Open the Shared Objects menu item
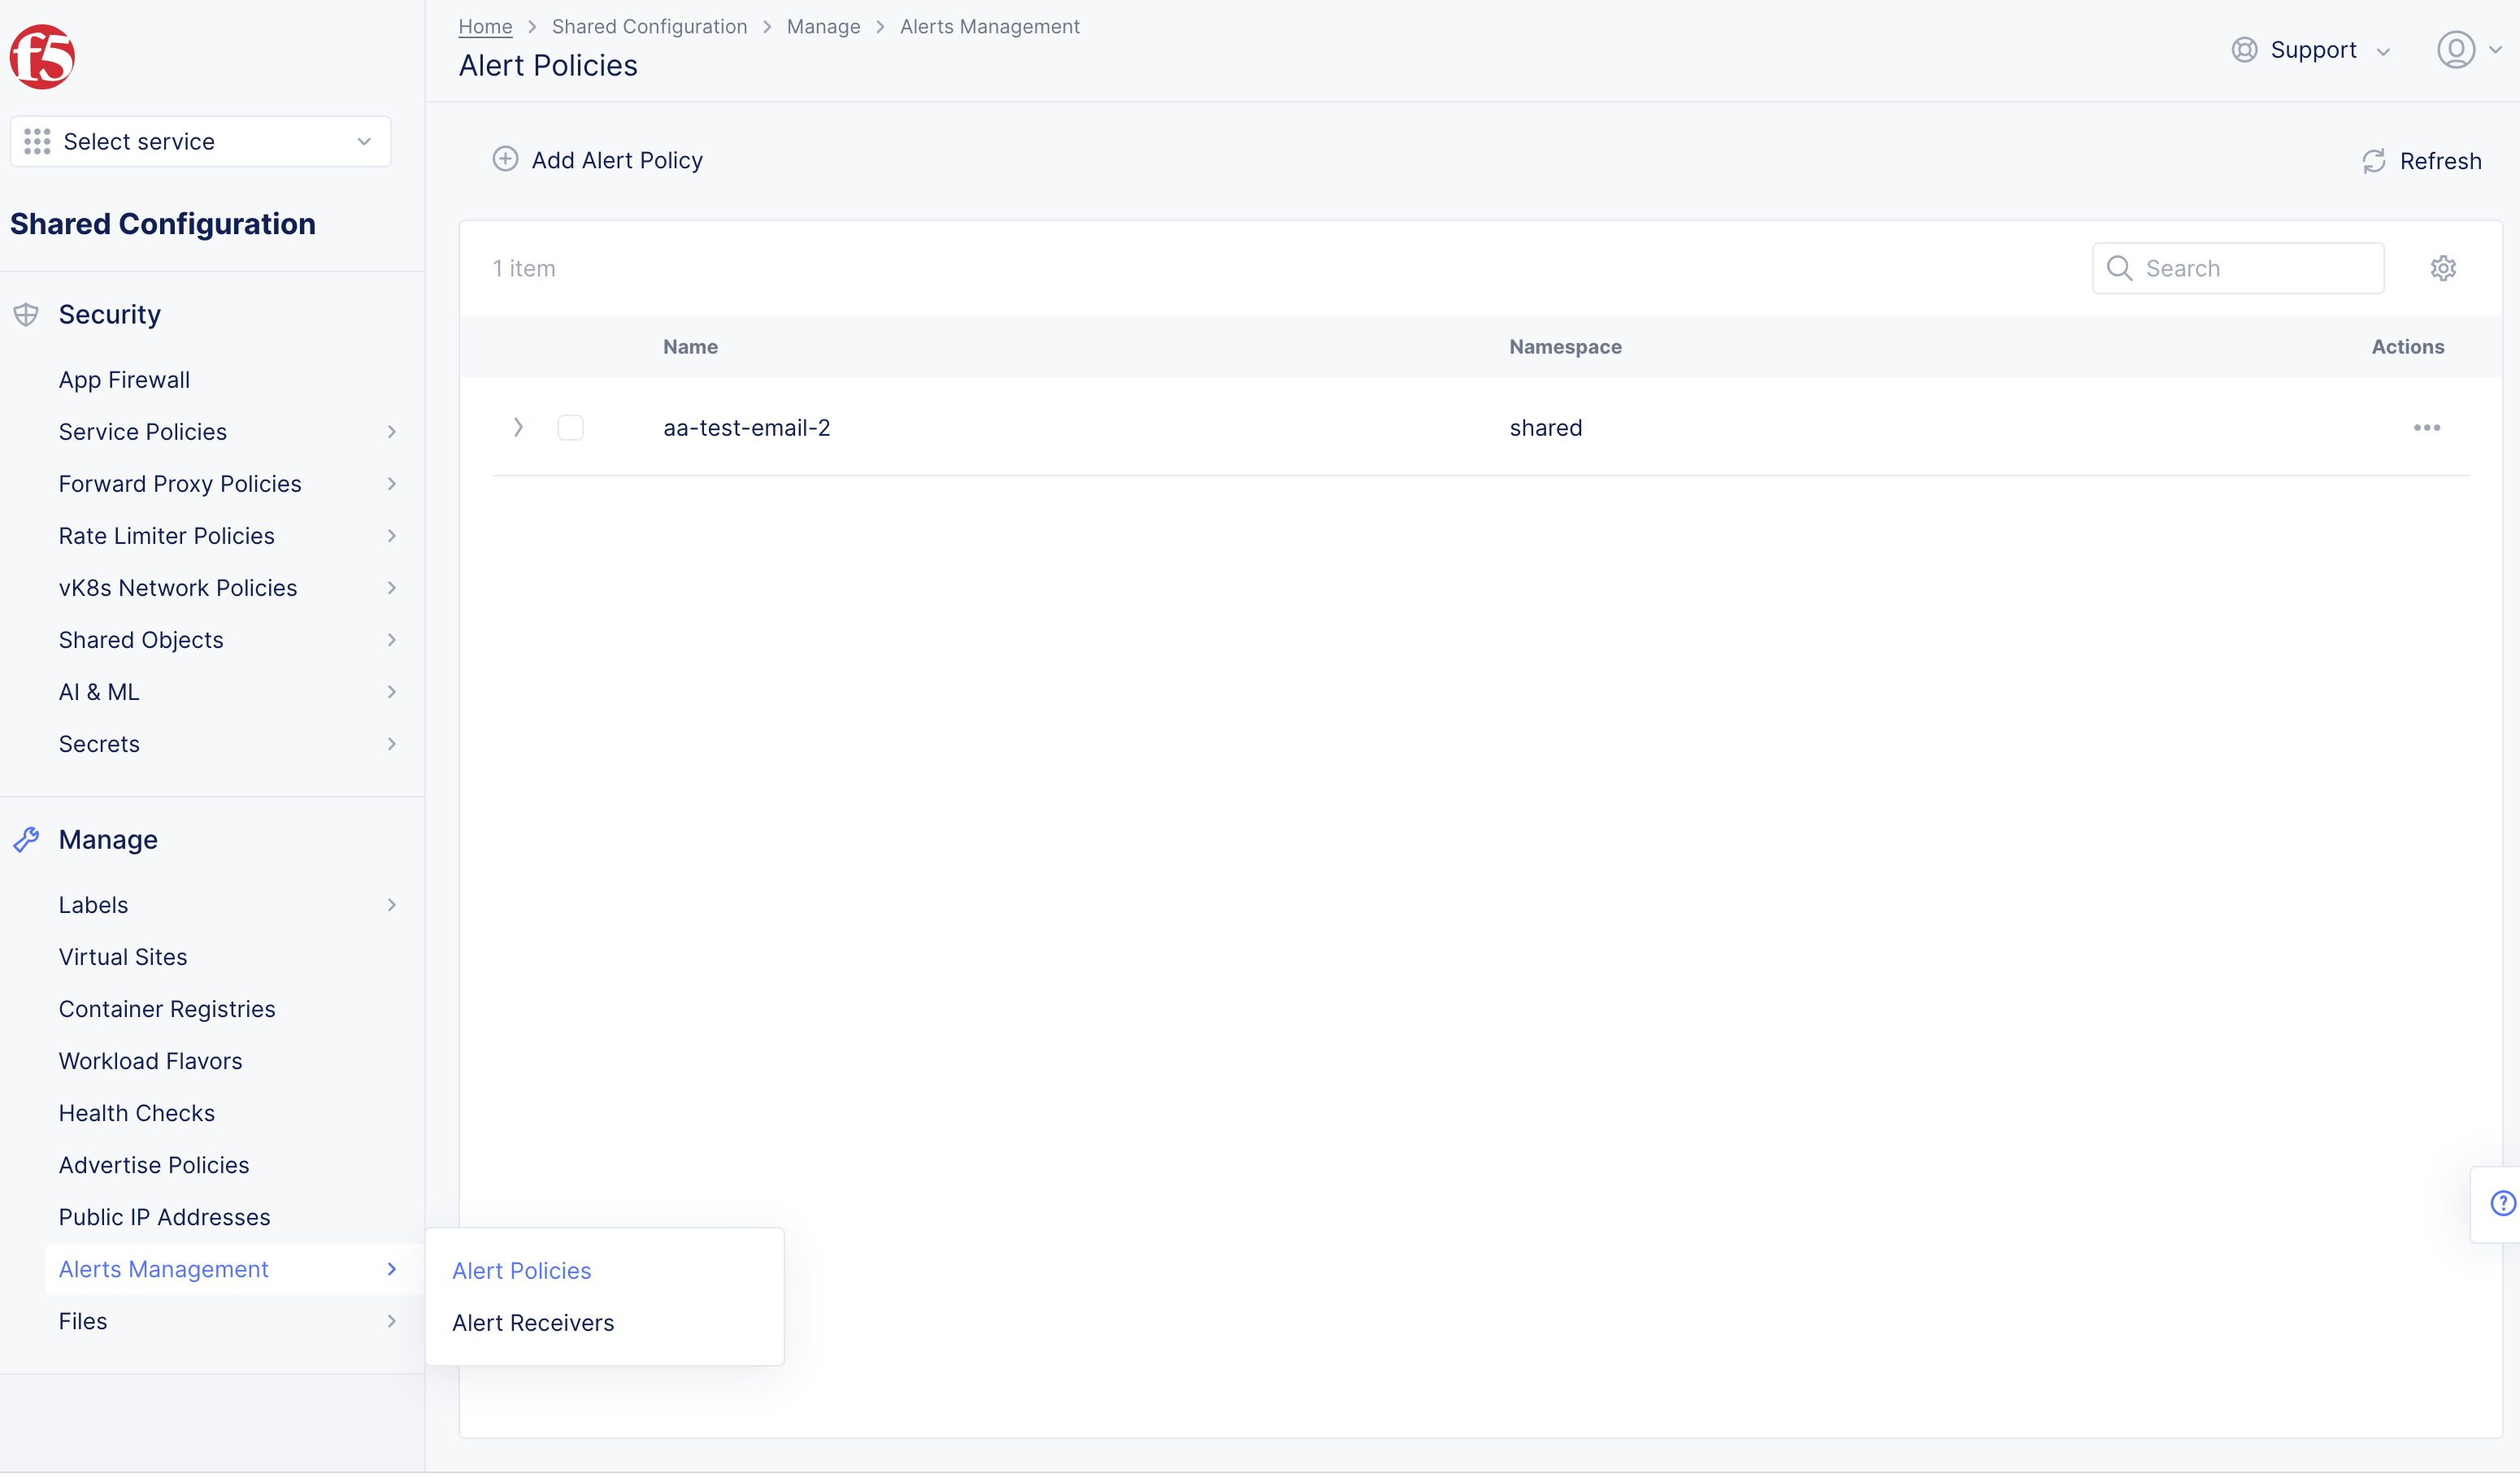2520x1478 pixels. (140, 639)
